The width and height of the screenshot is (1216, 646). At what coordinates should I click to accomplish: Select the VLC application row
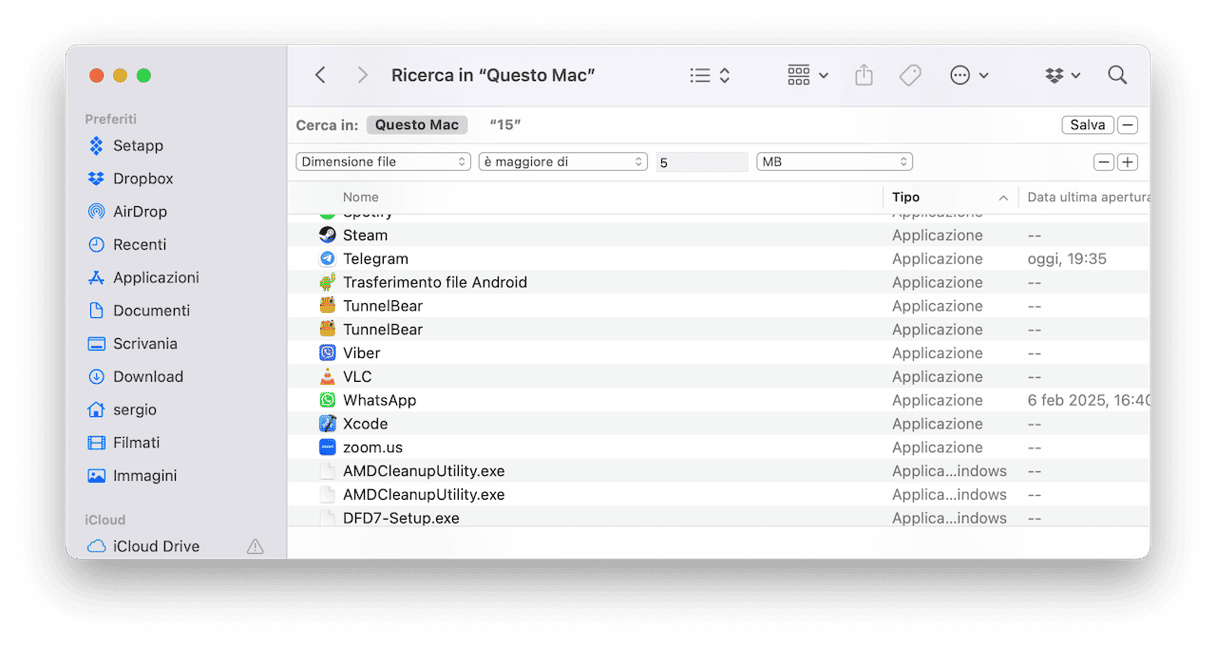718,377
